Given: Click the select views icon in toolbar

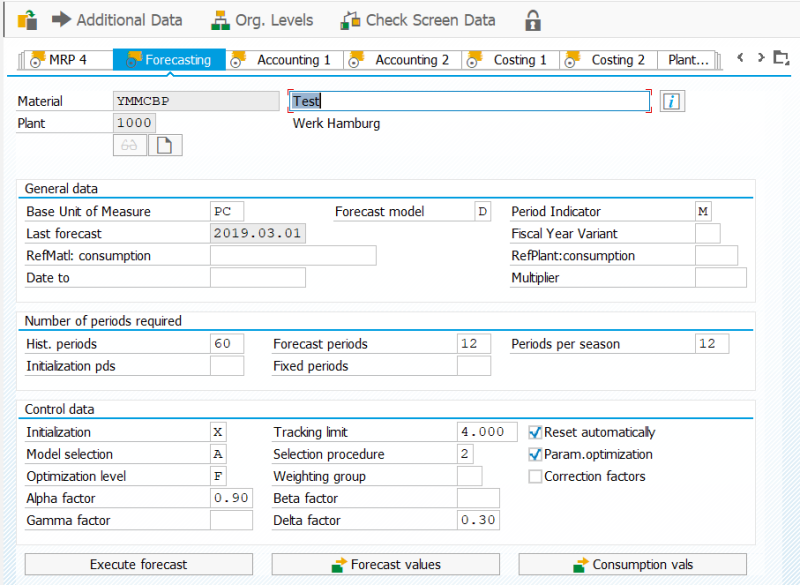Looking at the screenshot, I should [x=28, y=20].
